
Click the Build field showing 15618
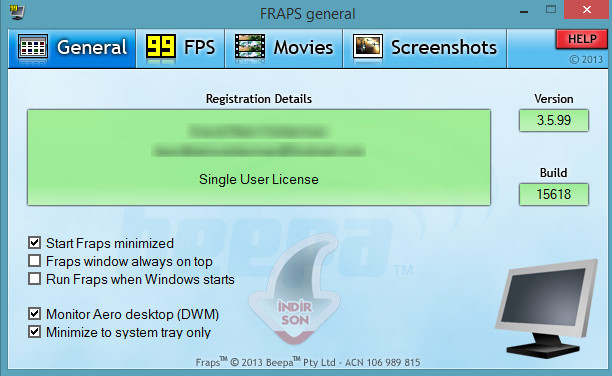(x=553, y=194)
